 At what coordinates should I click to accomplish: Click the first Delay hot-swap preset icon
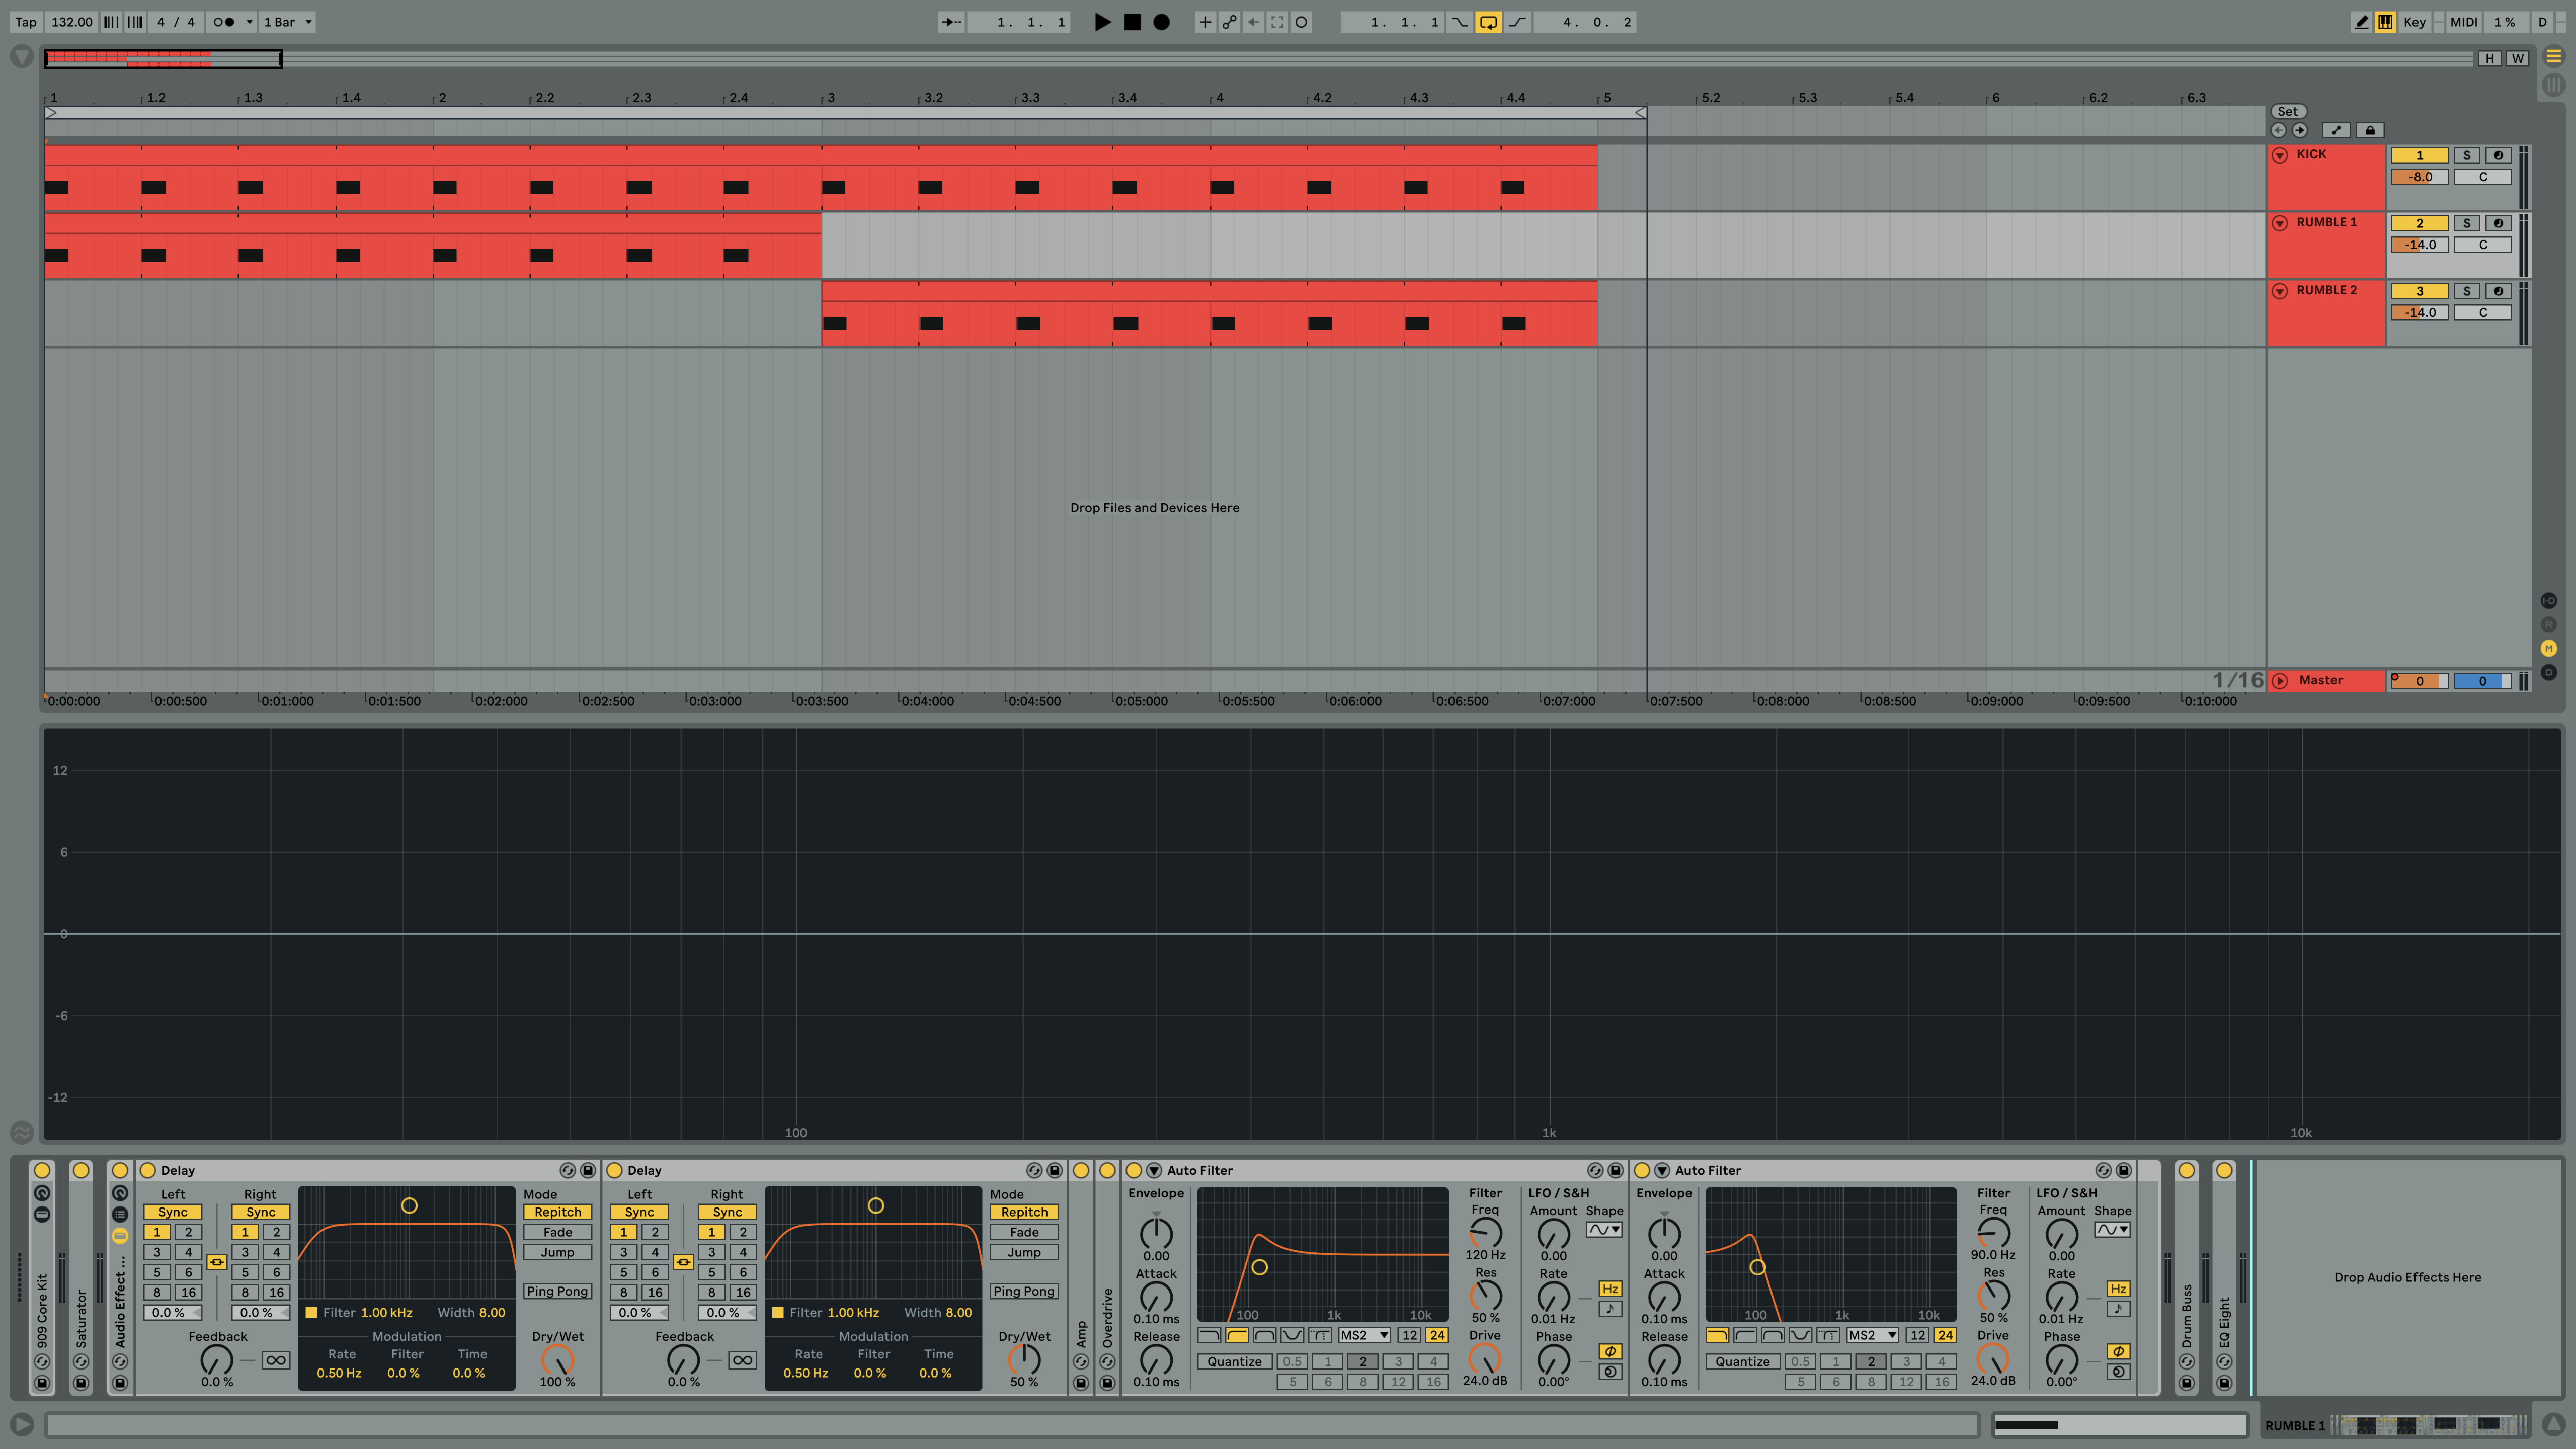tap(567, 1170)
